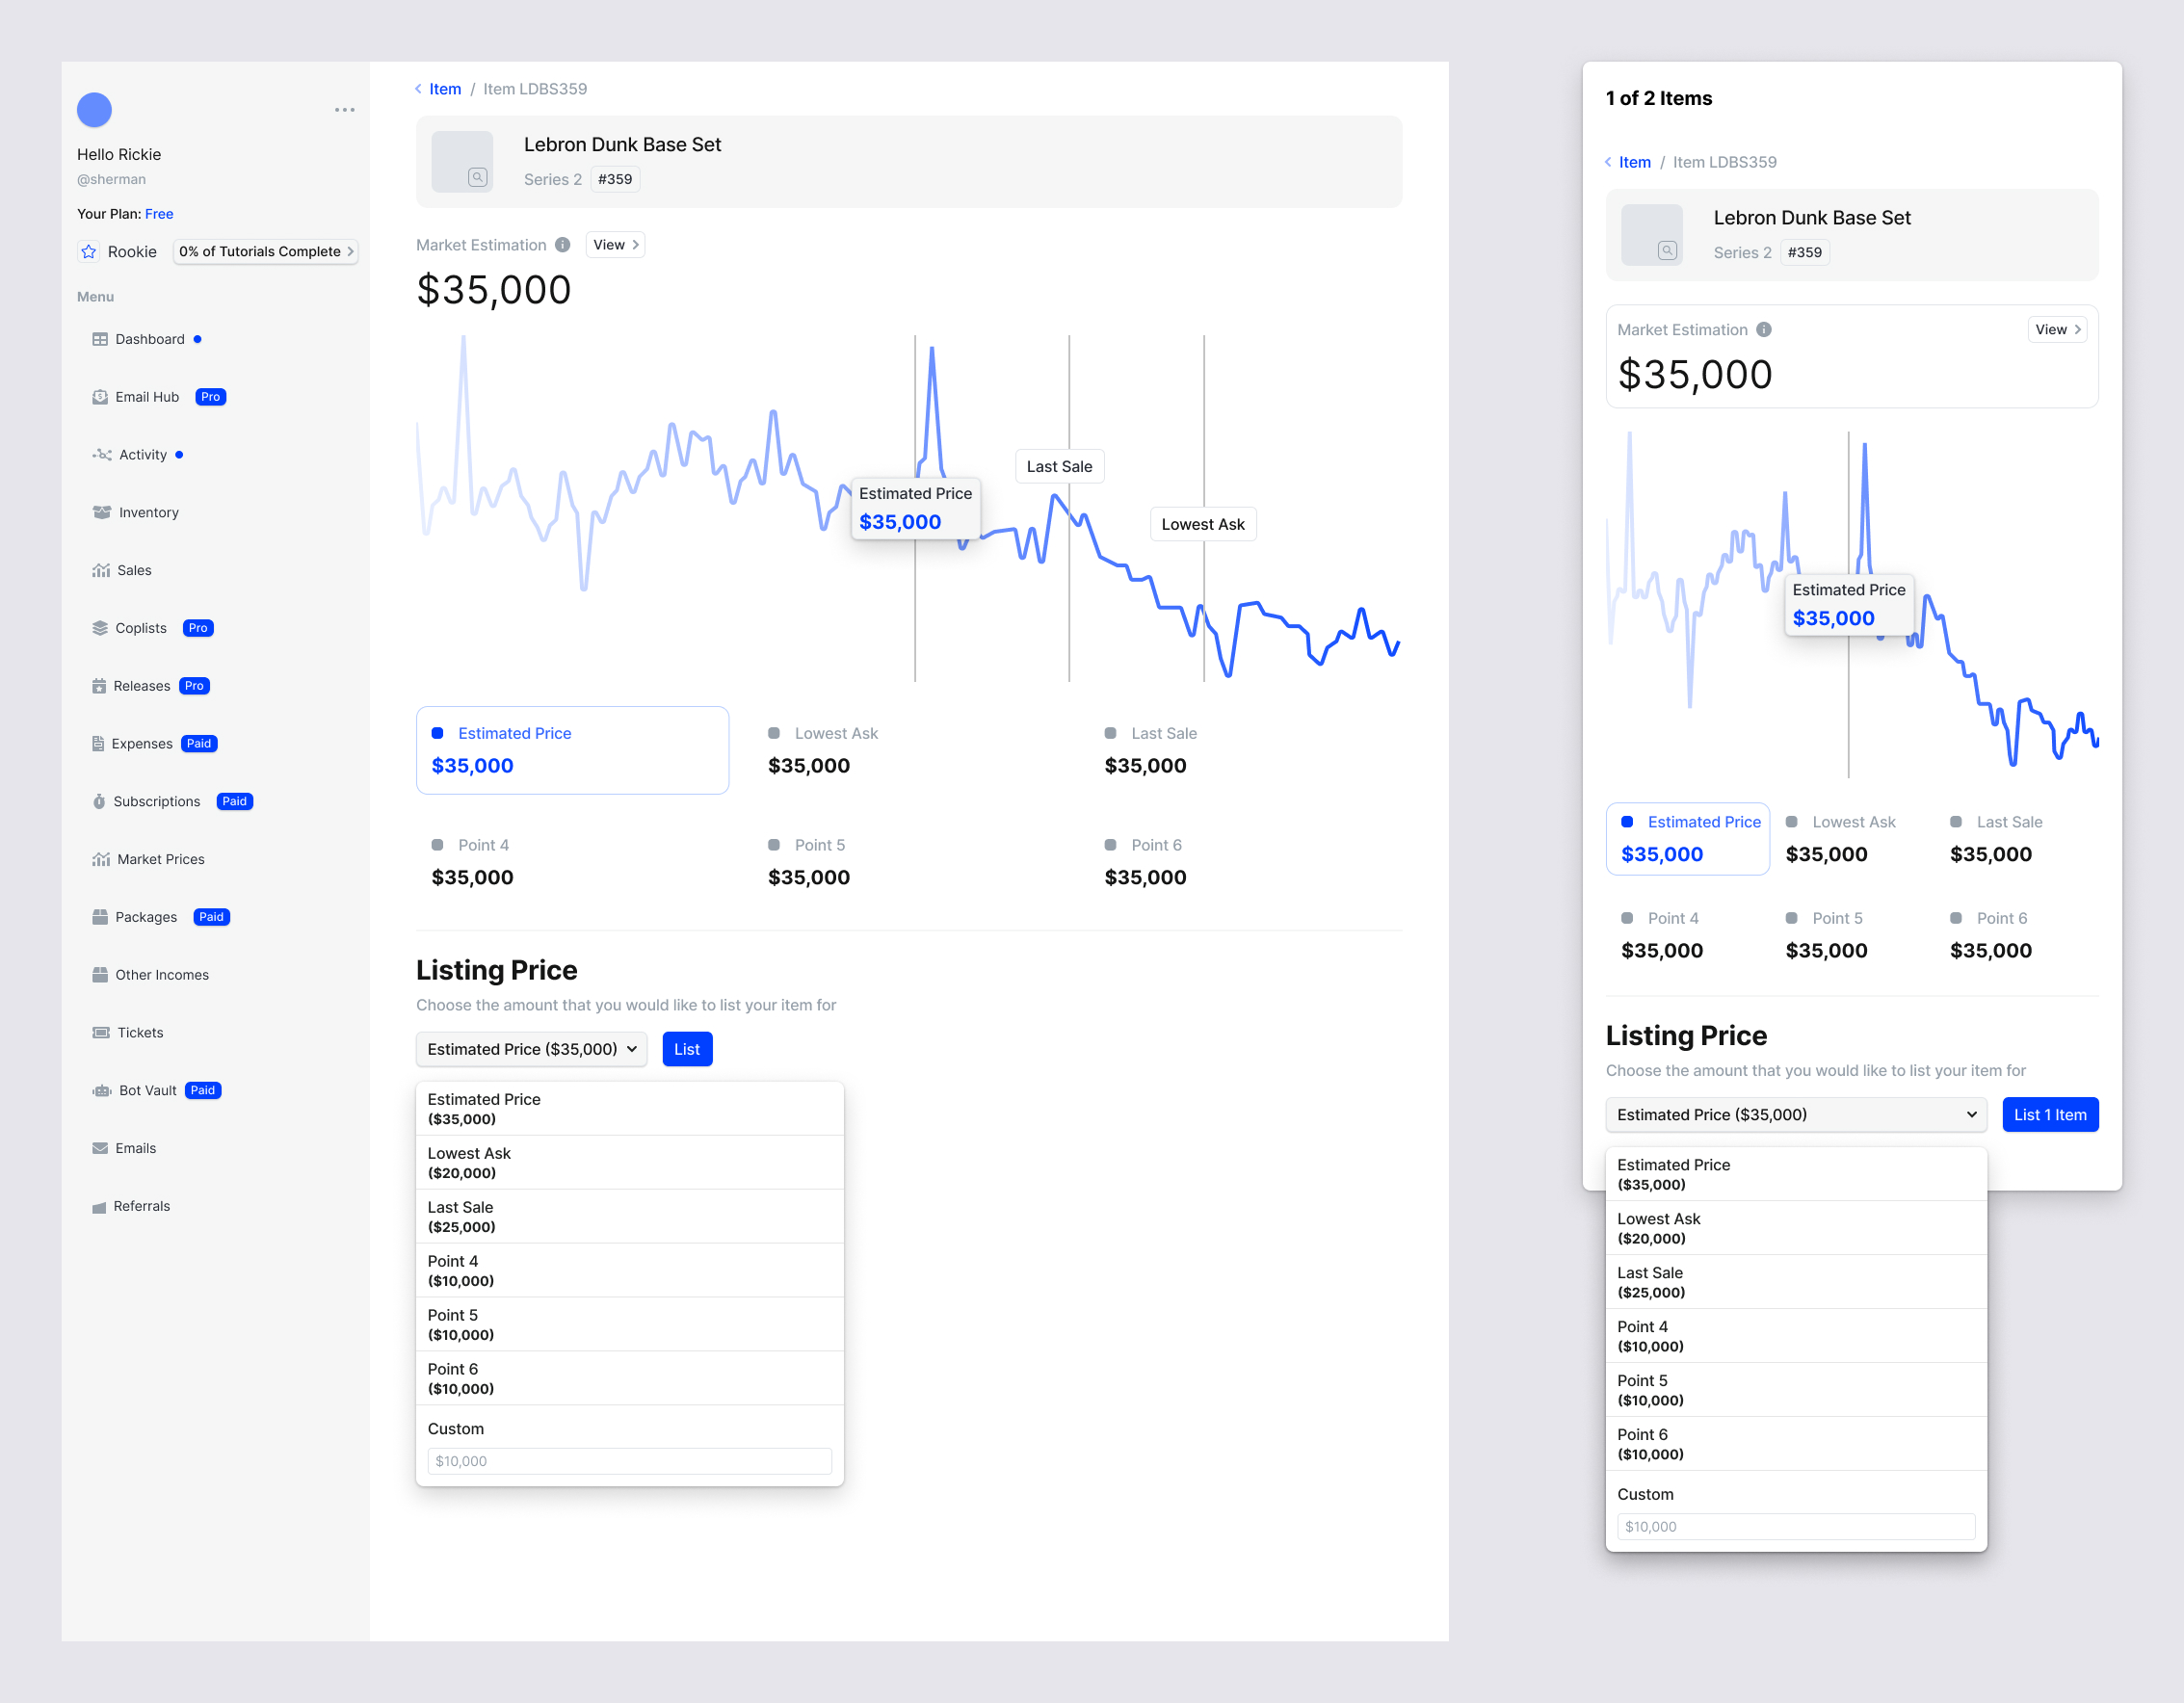2184x1703 pixels.
Task: Open the Market Prices menu item
Action: pyautogui.click(x=160, y=859)
